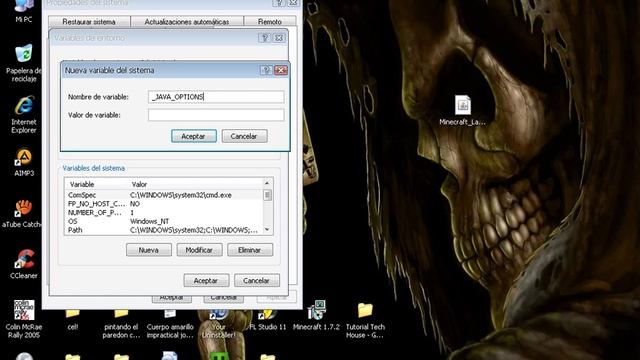The width and height of the screenshot is (640, 360).
Task: Click Nueva under Variables del sistema
Action: coord(149,250)
